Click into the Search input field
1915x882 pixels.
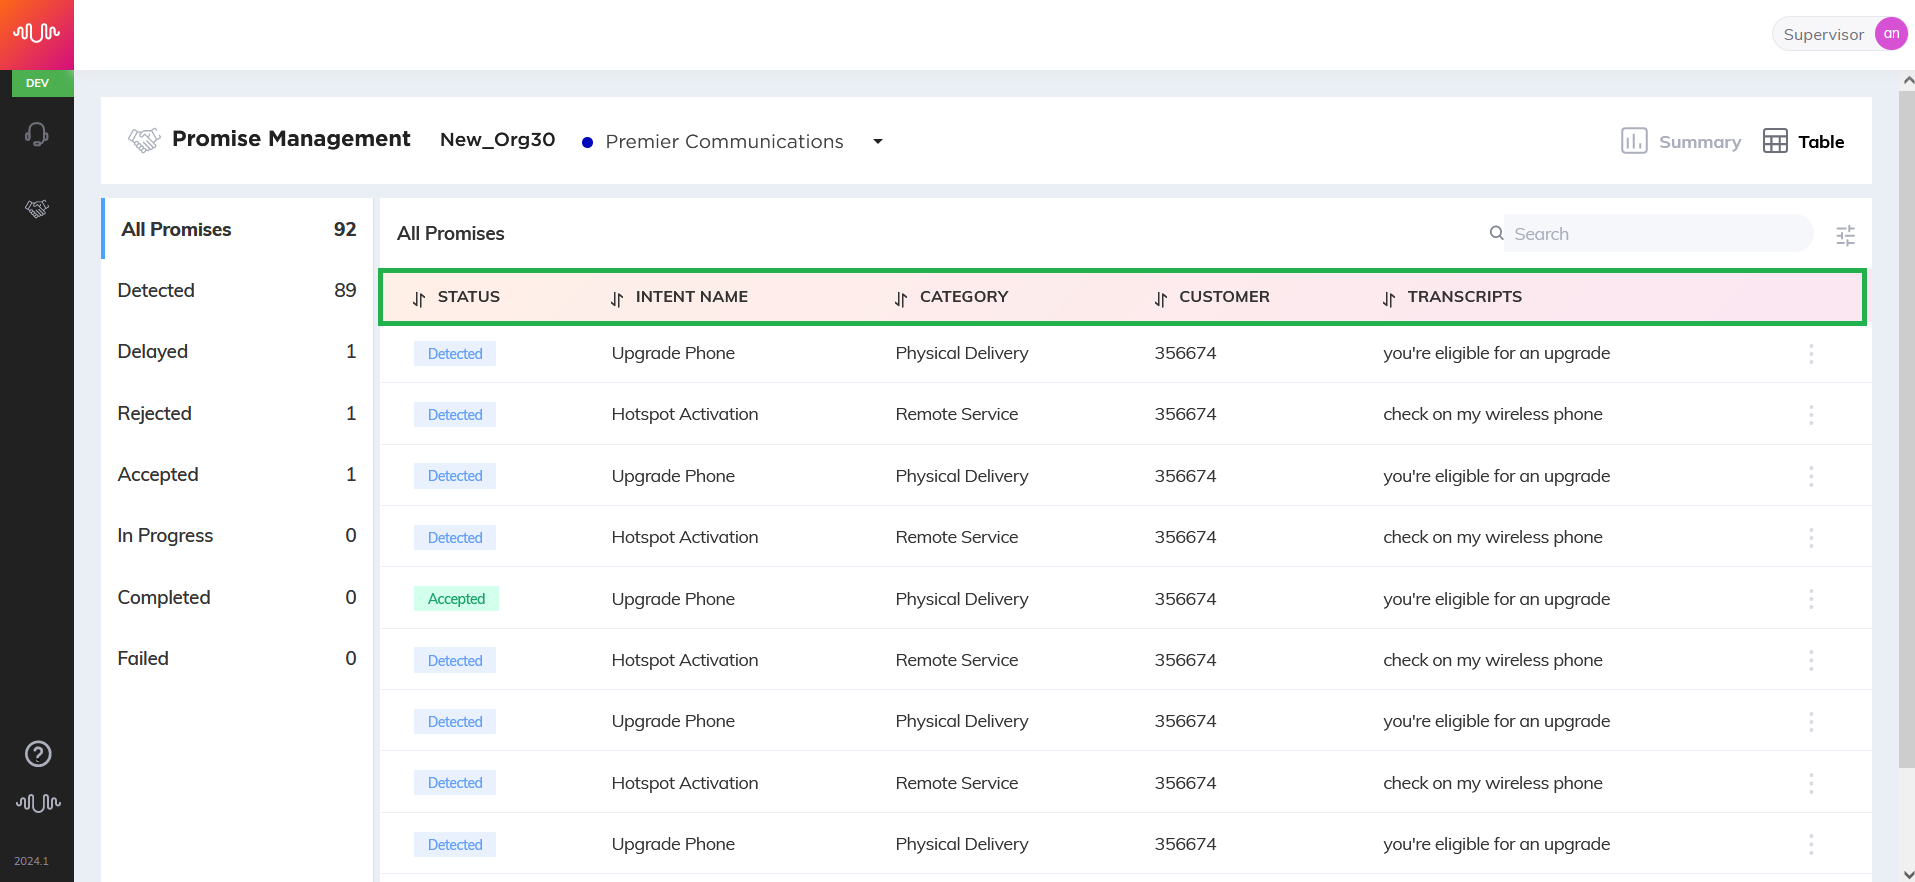1658,234
